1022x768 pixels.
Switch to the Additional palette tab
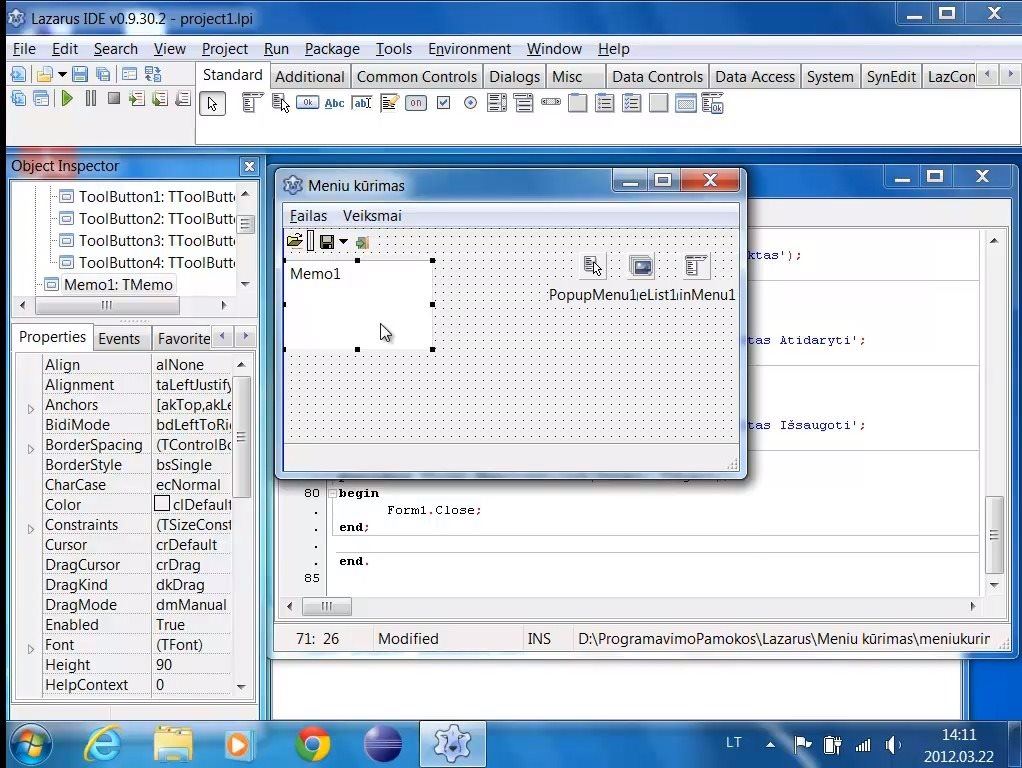click(310, 76)
